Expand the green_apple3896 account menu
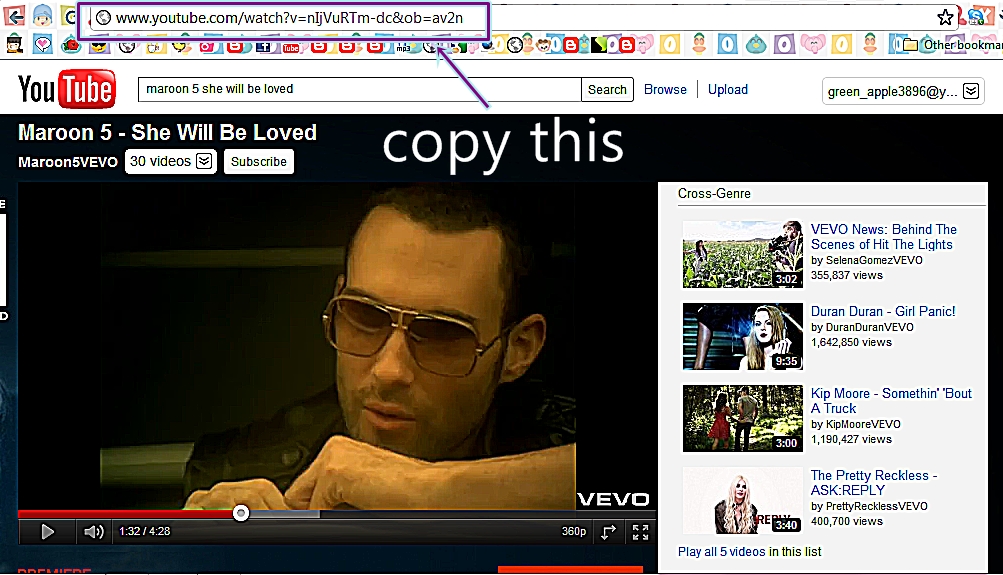1003x575 pixels. pyautogui.click(x=903, y=91)
